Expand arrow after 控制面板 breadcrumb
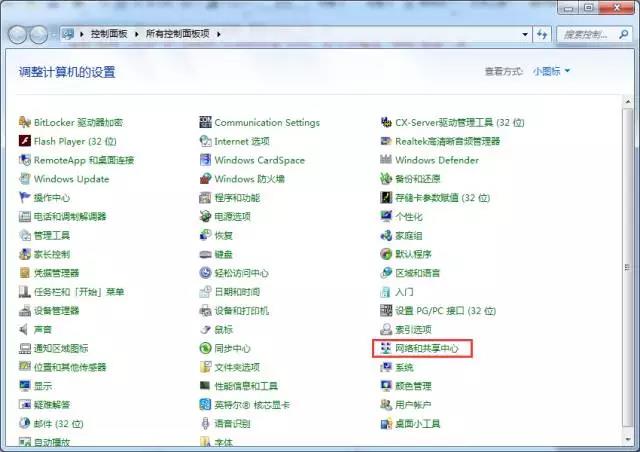 pyautogui.click(x=136, y=34)
